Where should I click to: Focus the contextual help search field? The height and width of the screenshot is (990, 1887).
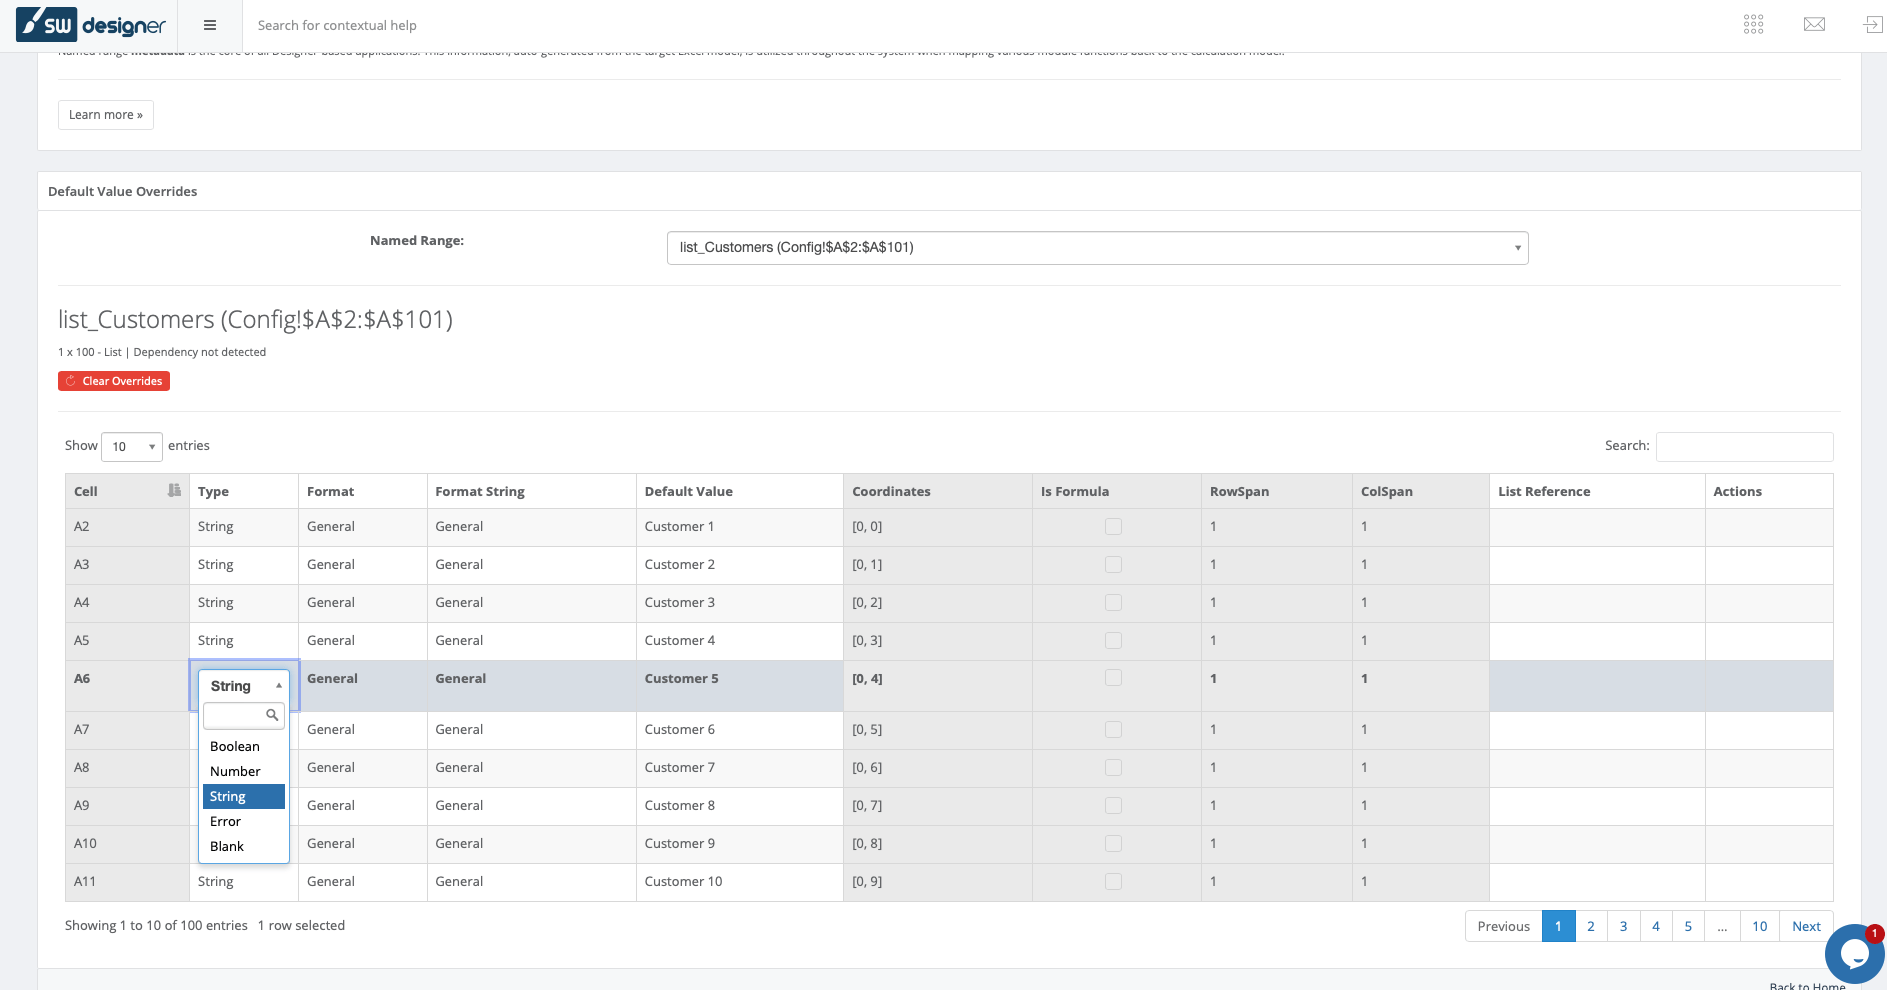[x=337, y=25]
